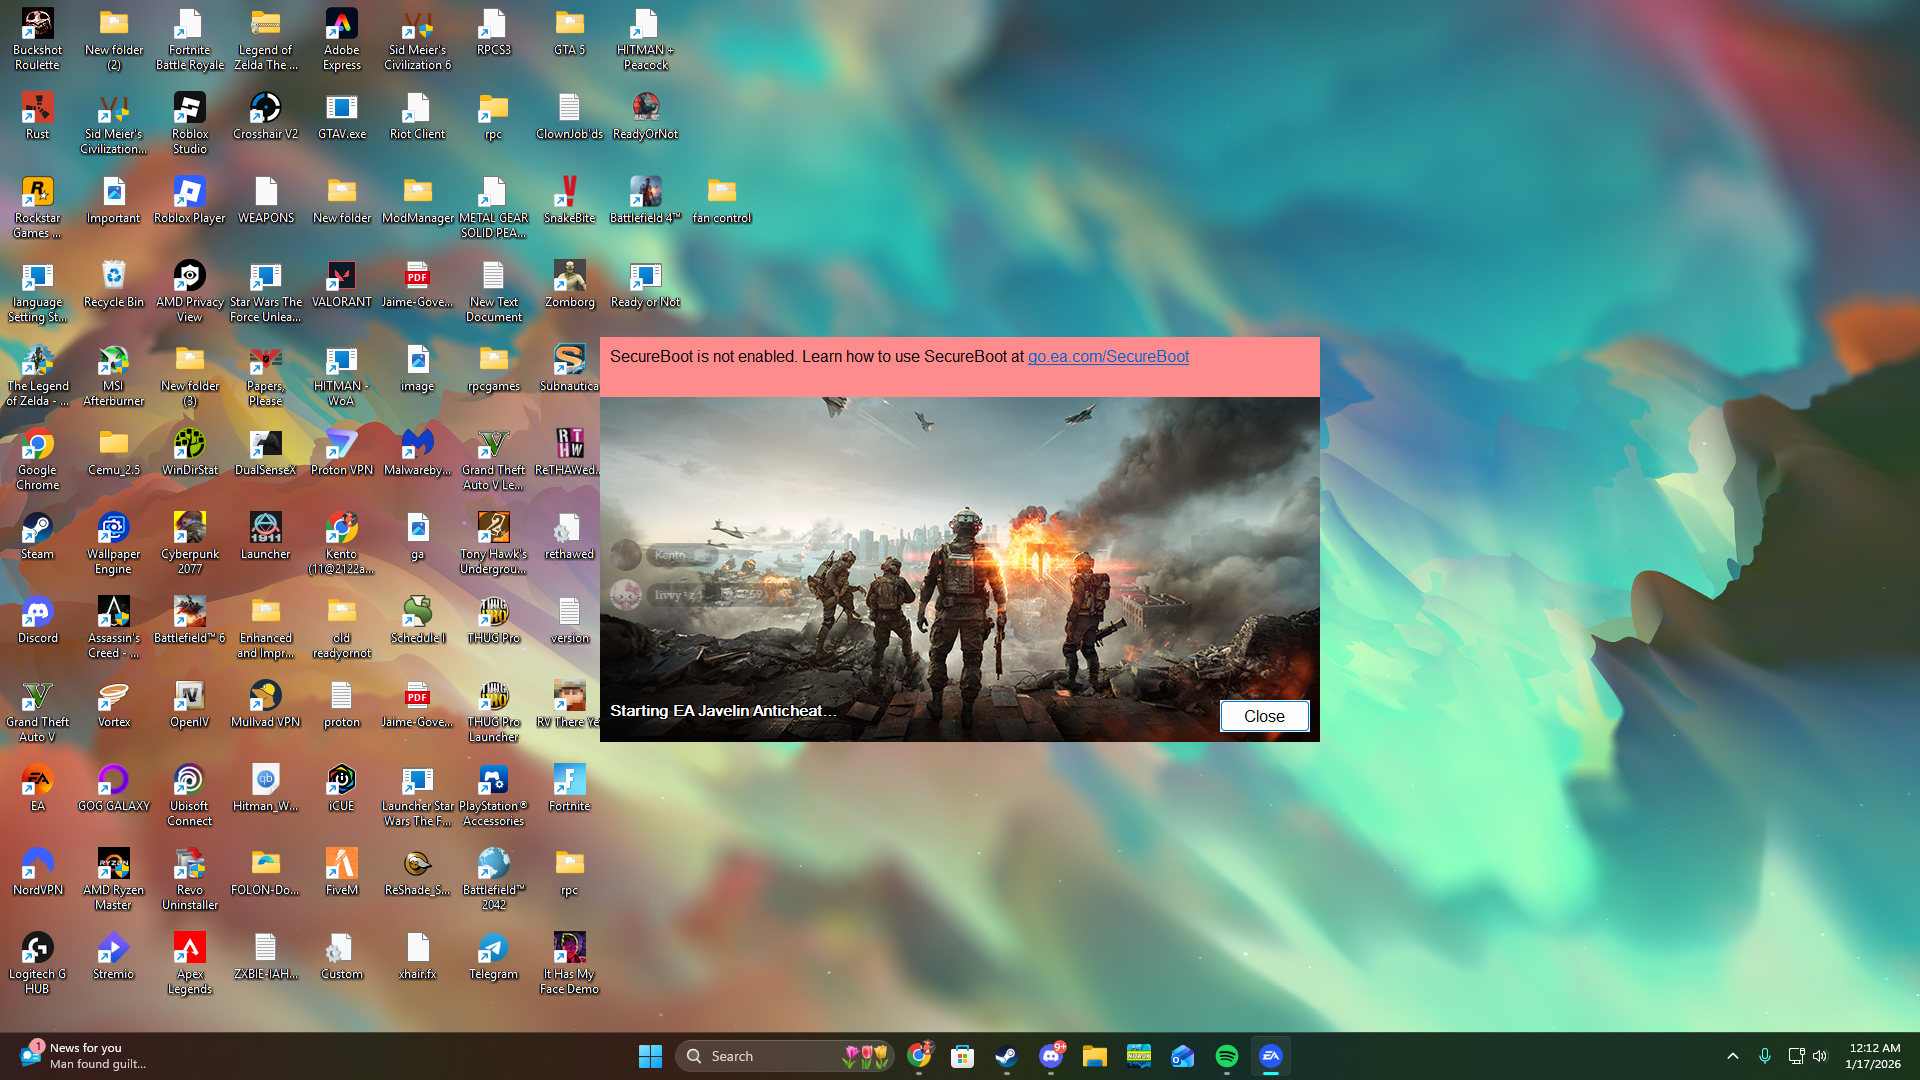Show hidden system tray icons
This screenshot has width=1920, height=1080.
click(1733, 1056)
